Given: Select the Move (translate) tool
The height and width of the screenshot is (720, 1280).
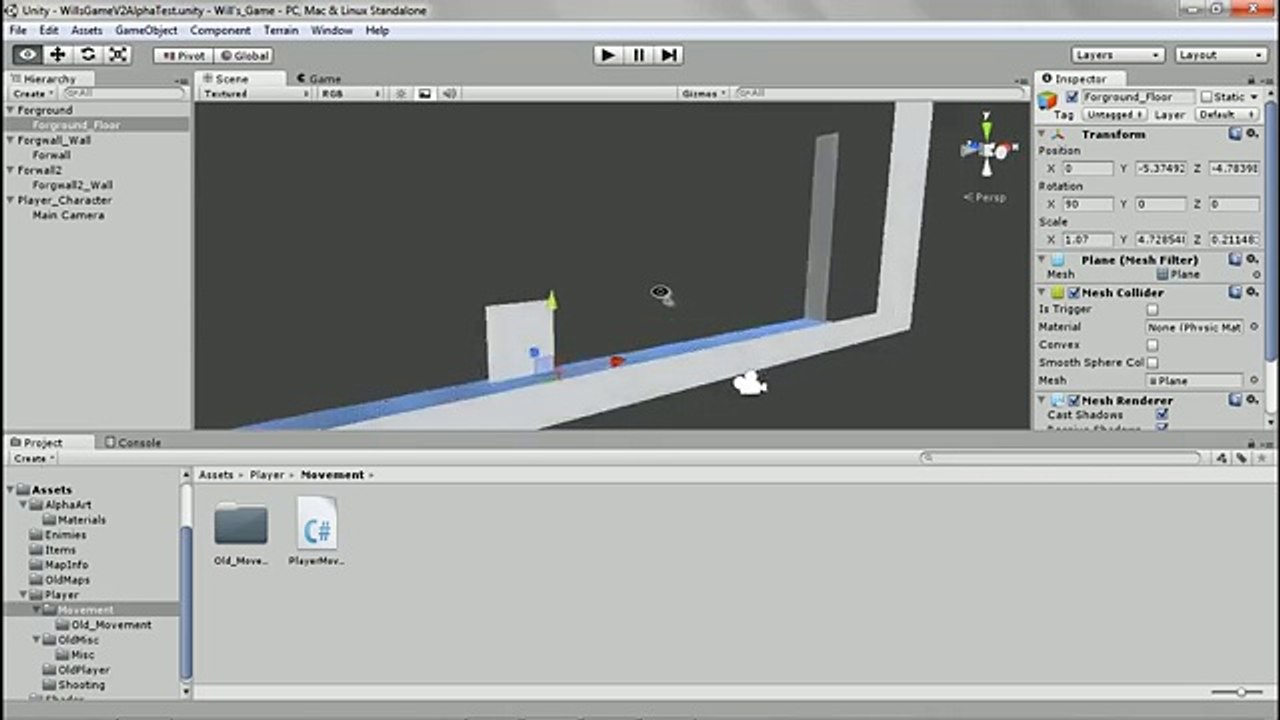Looking at the screenshot, I should click(57, 55).
